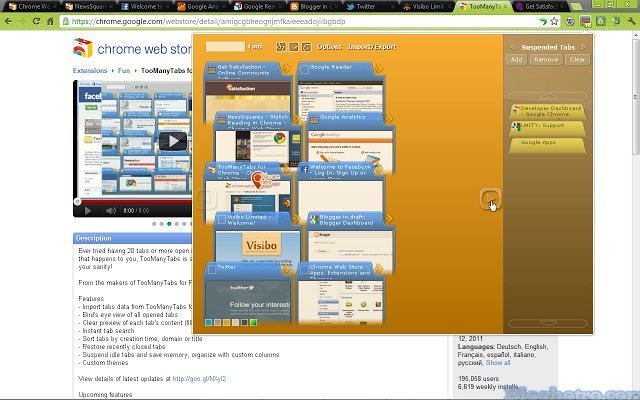Viewport: 640px width, 400px height.
Task: Suspend the Google Reader tab with its arrow
Action: point(379,68)
